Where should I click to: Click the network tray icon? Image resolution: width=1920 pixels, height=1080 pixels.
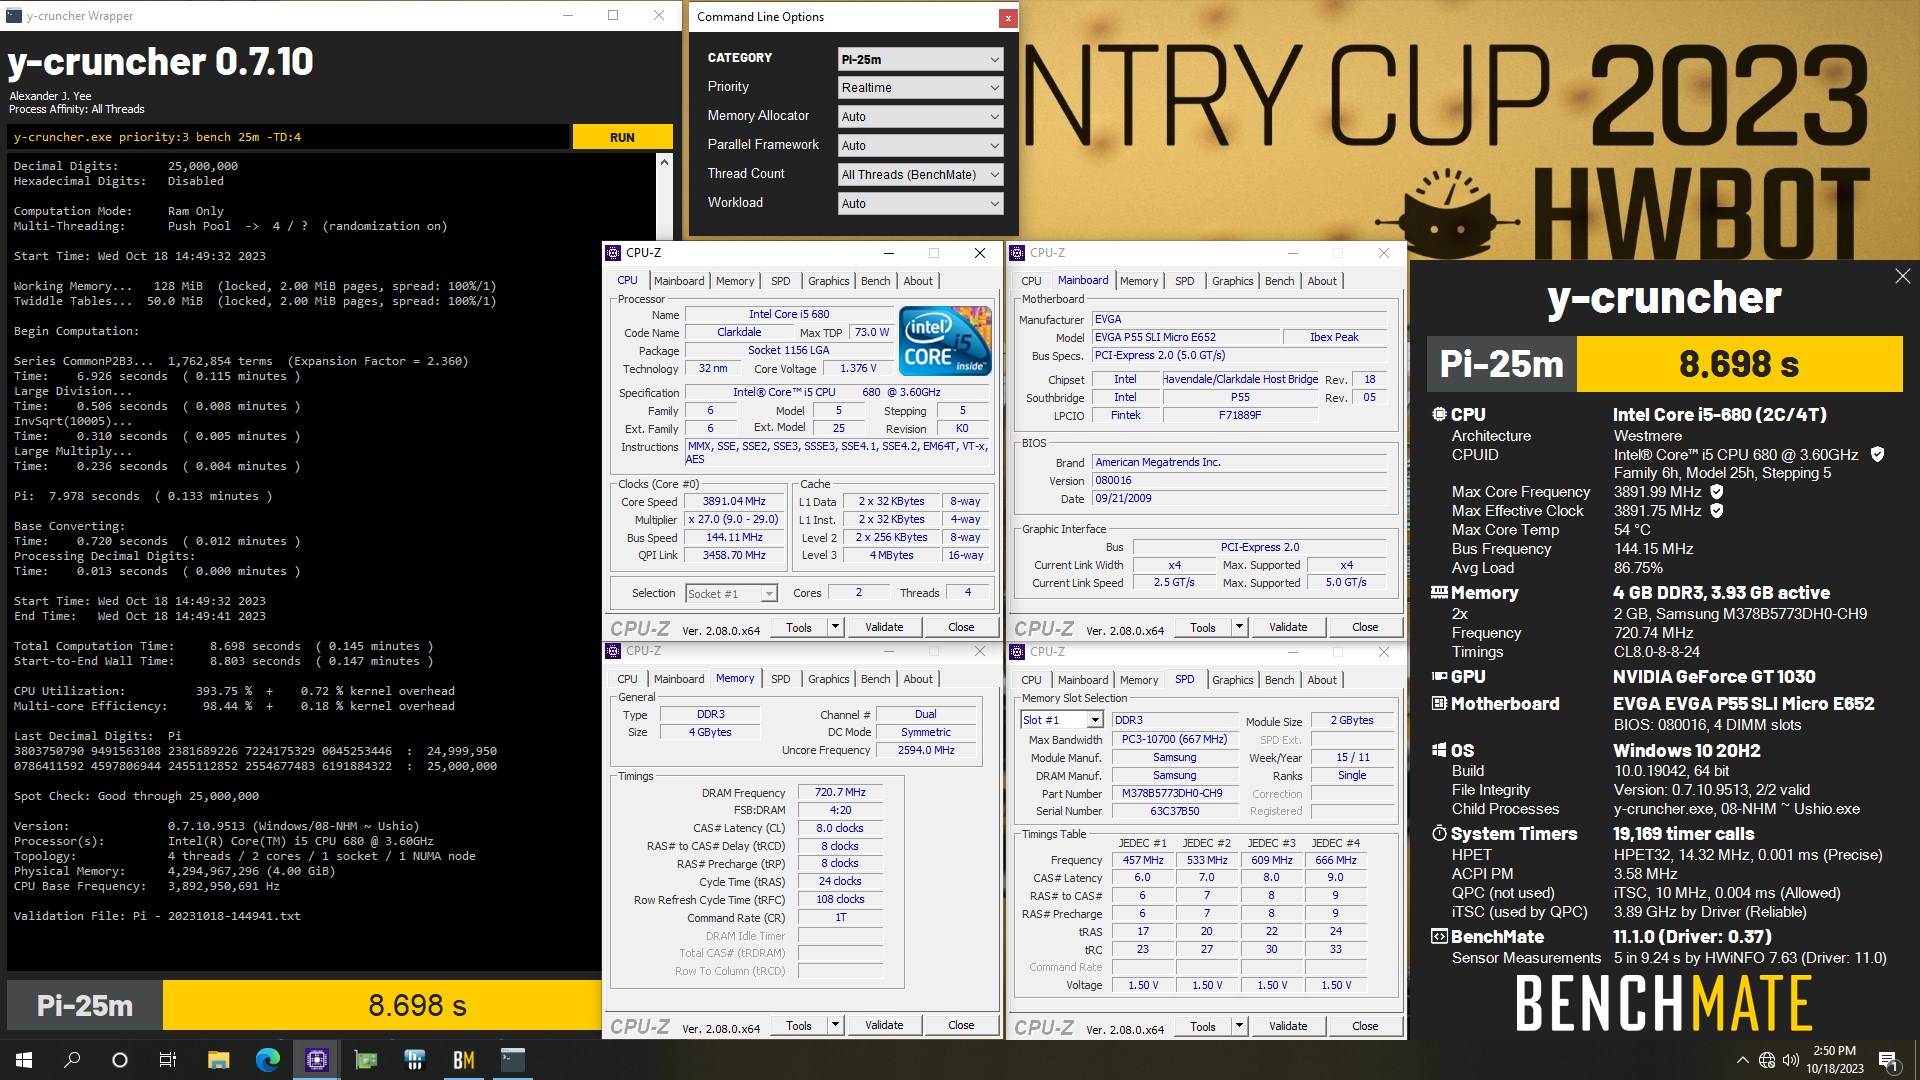1767,1060
